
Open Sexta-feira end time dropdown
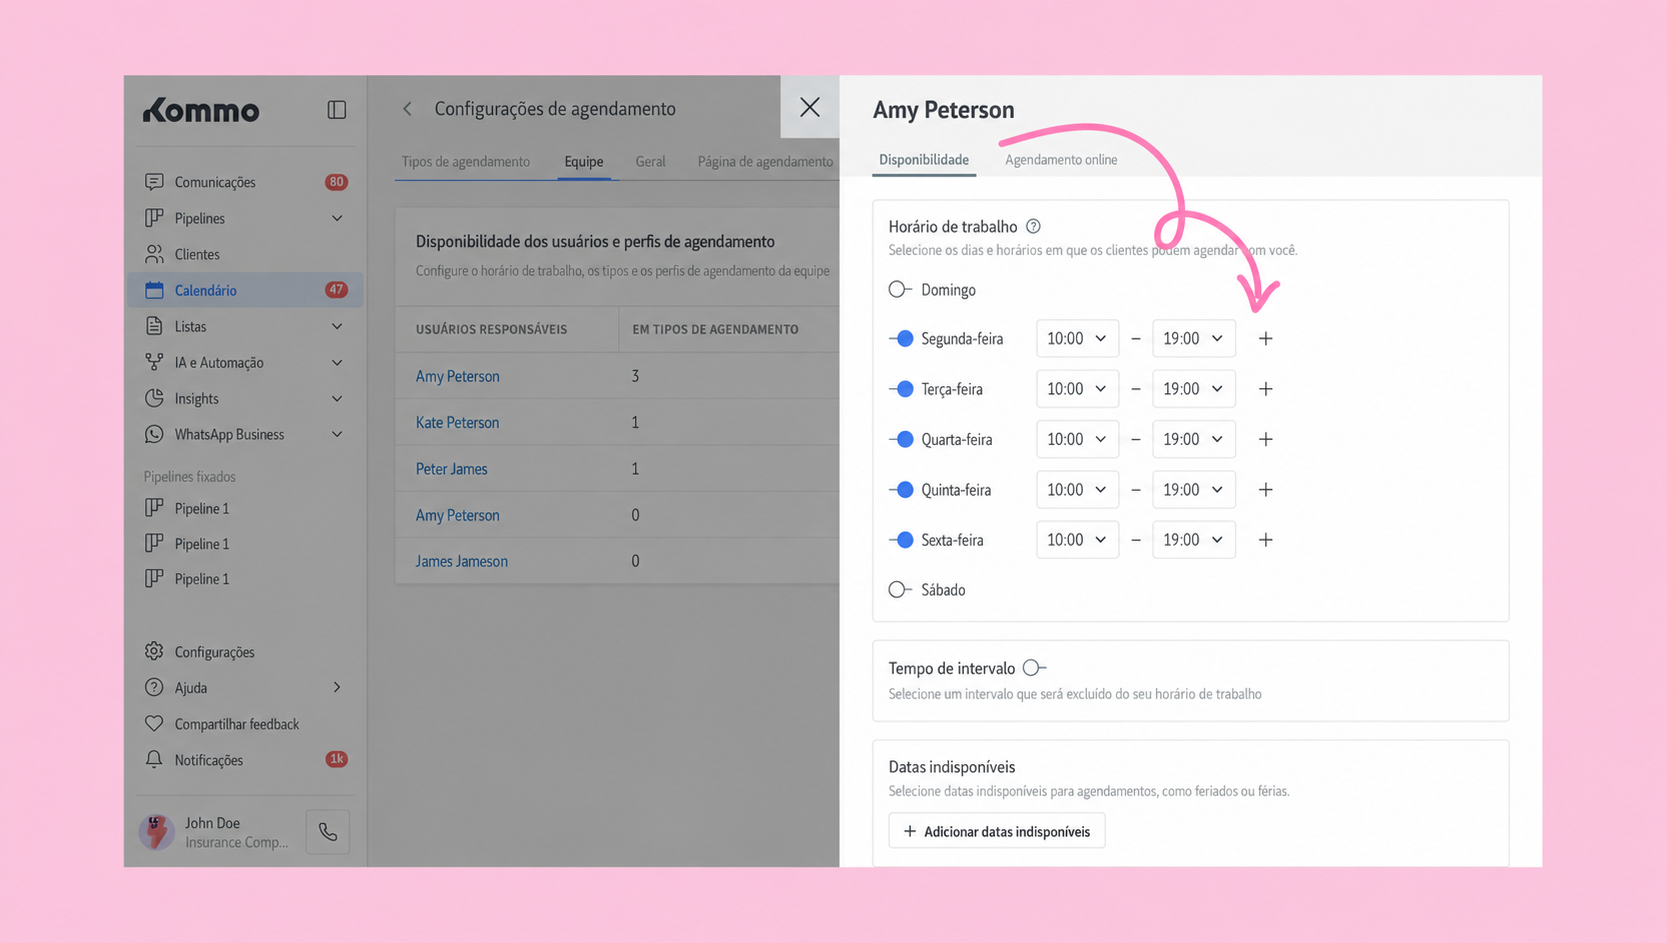pos(1194,540)
